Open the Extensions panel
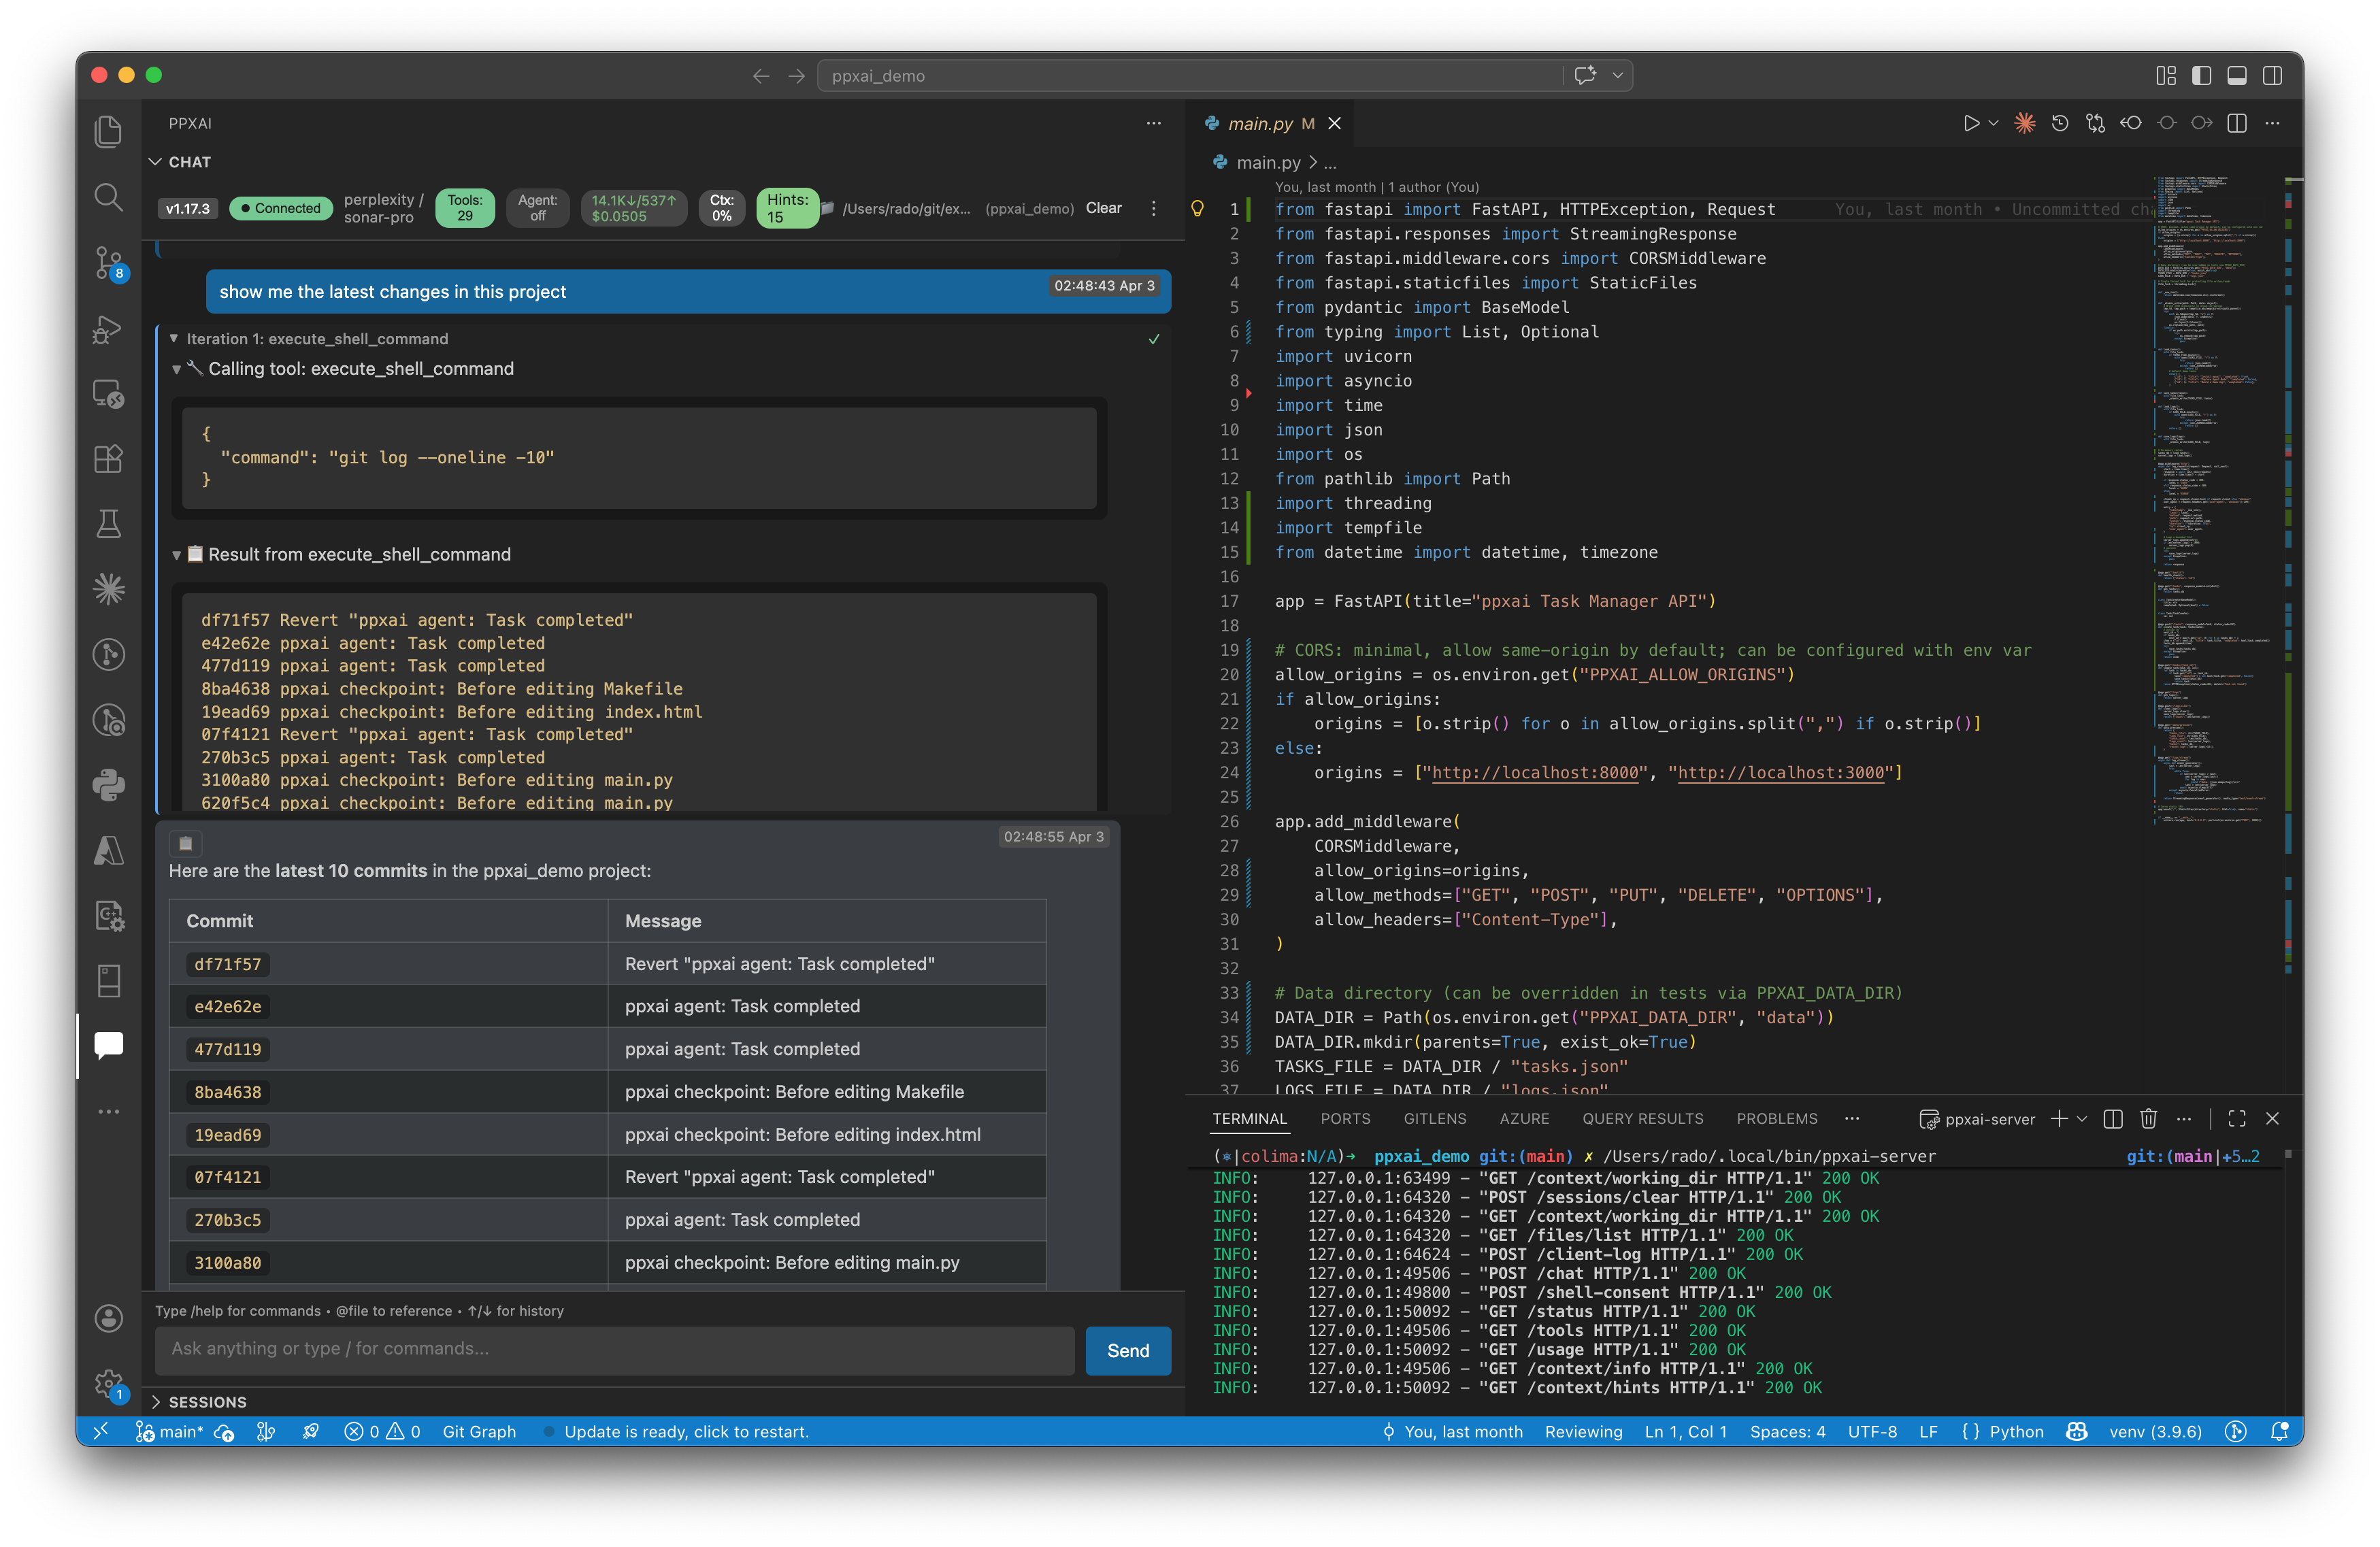 pyautogui.click(x=108, y=459)
